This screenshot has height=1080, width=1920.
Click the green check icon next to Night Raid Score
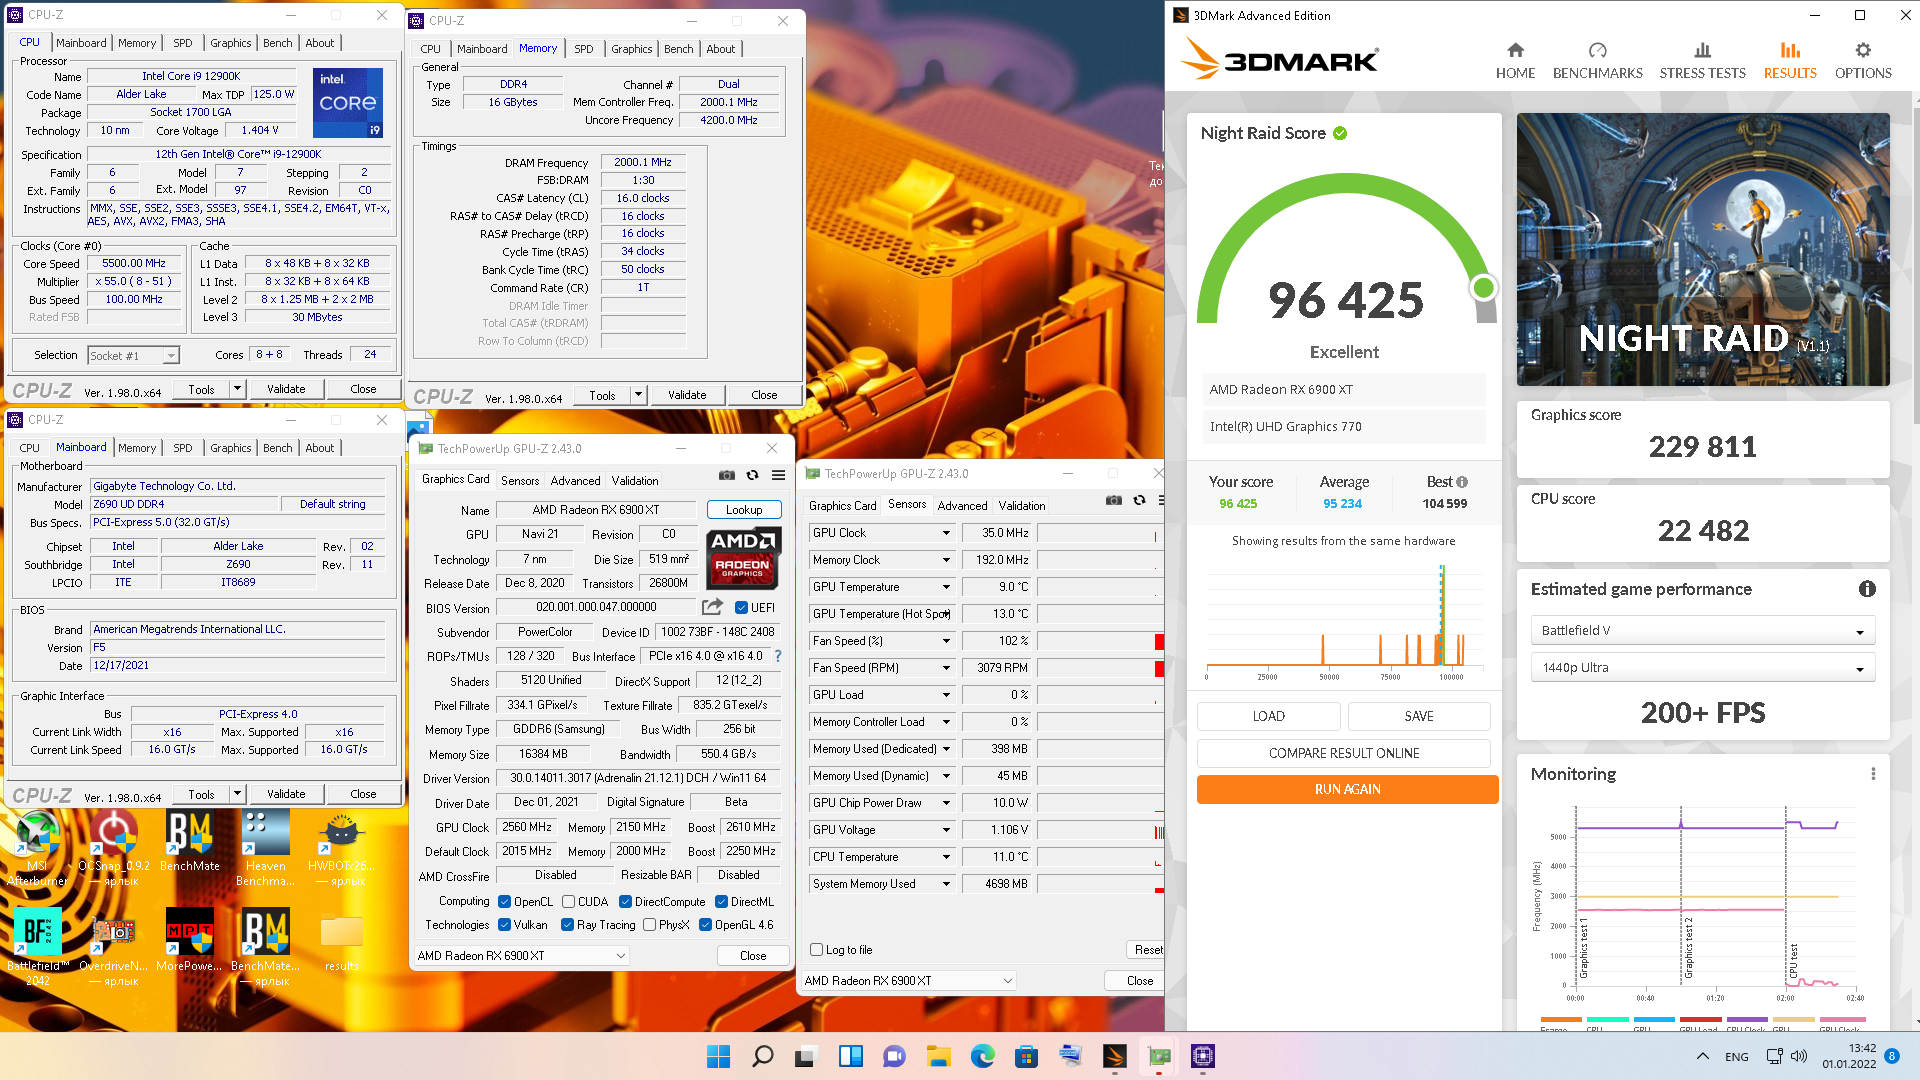pos(1340,133)
